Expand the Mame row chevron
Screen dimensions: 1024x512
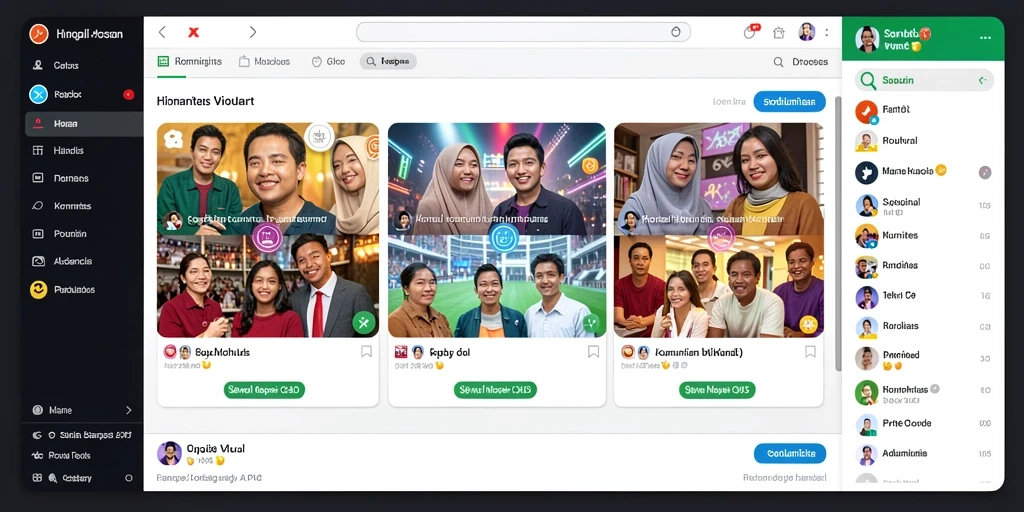[x=129, y=410]
